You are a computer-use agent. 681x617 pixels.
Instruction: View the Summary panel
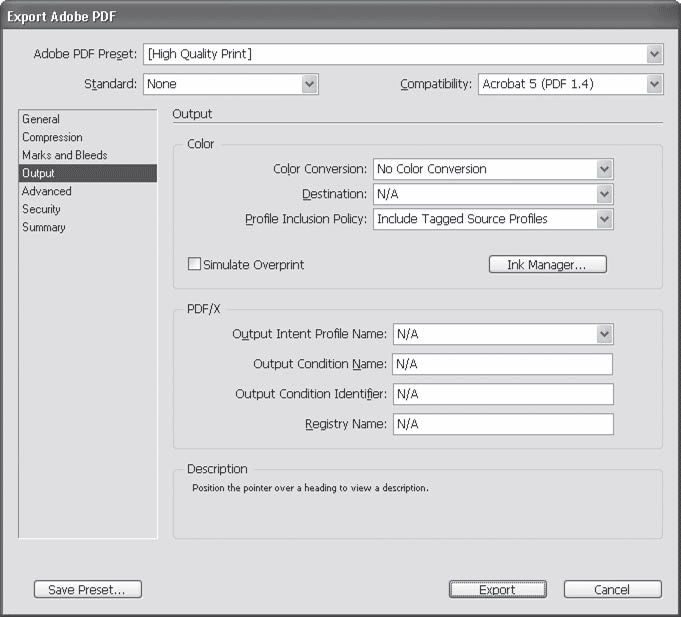[44, 227]
